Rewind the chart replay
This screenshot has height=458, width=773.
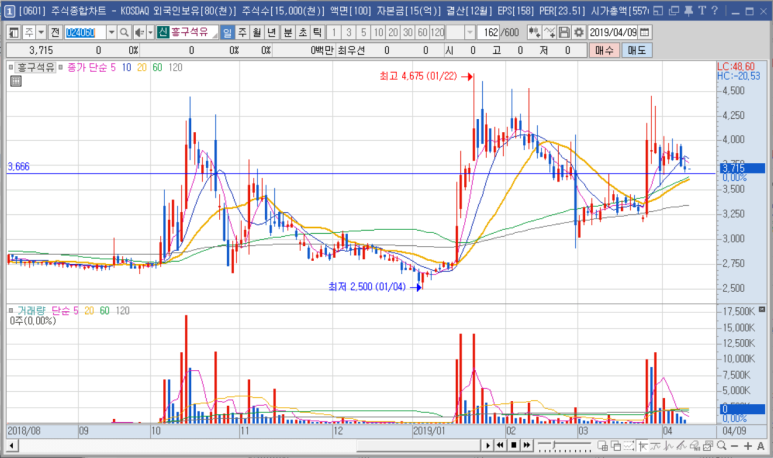coord(500,445)
